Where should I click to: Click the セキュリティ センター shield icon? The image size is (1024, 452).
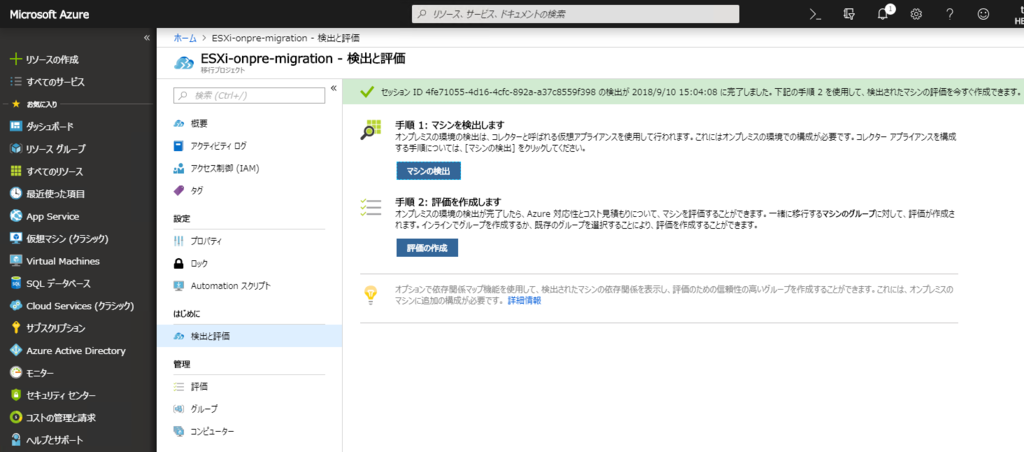pos(16,395)
